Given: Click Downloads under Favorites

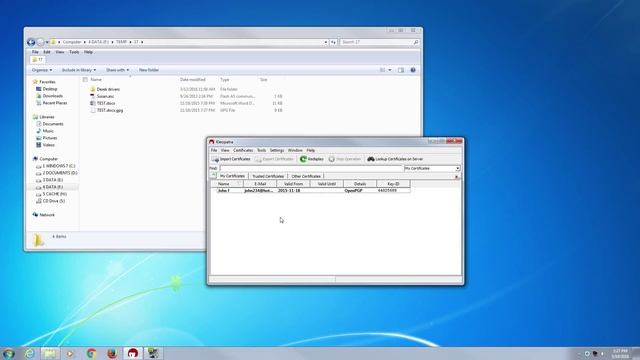Looking at the screenshot, I should (x=53, y=96).
